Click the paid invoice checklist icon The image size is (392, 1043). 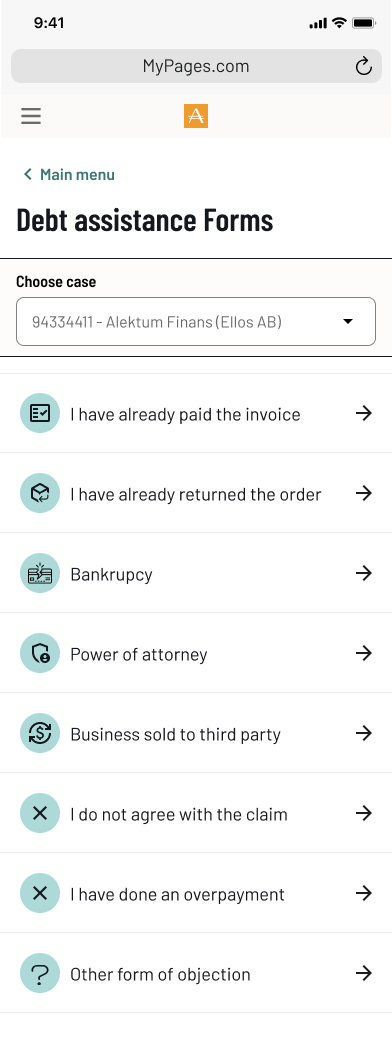[x=40, y=413]
